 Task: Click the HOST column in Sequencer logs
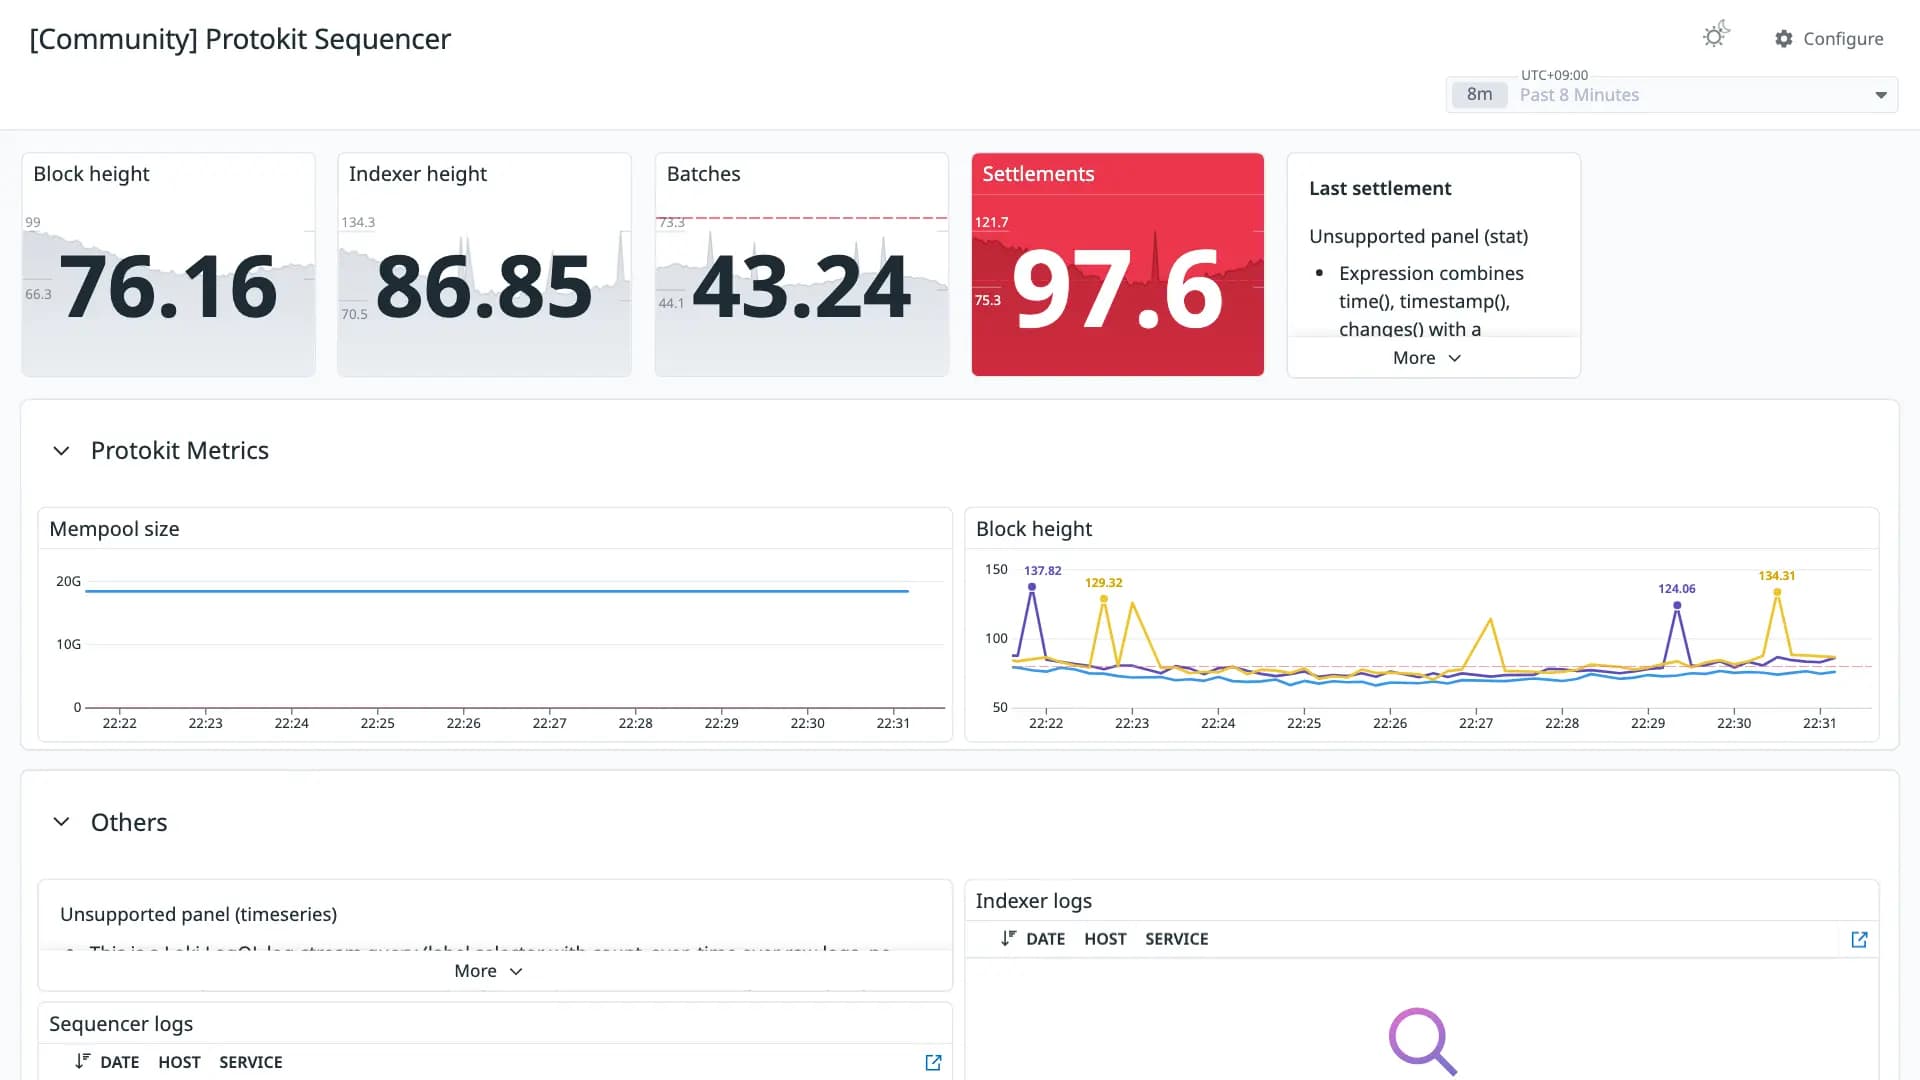[179, 1062]
